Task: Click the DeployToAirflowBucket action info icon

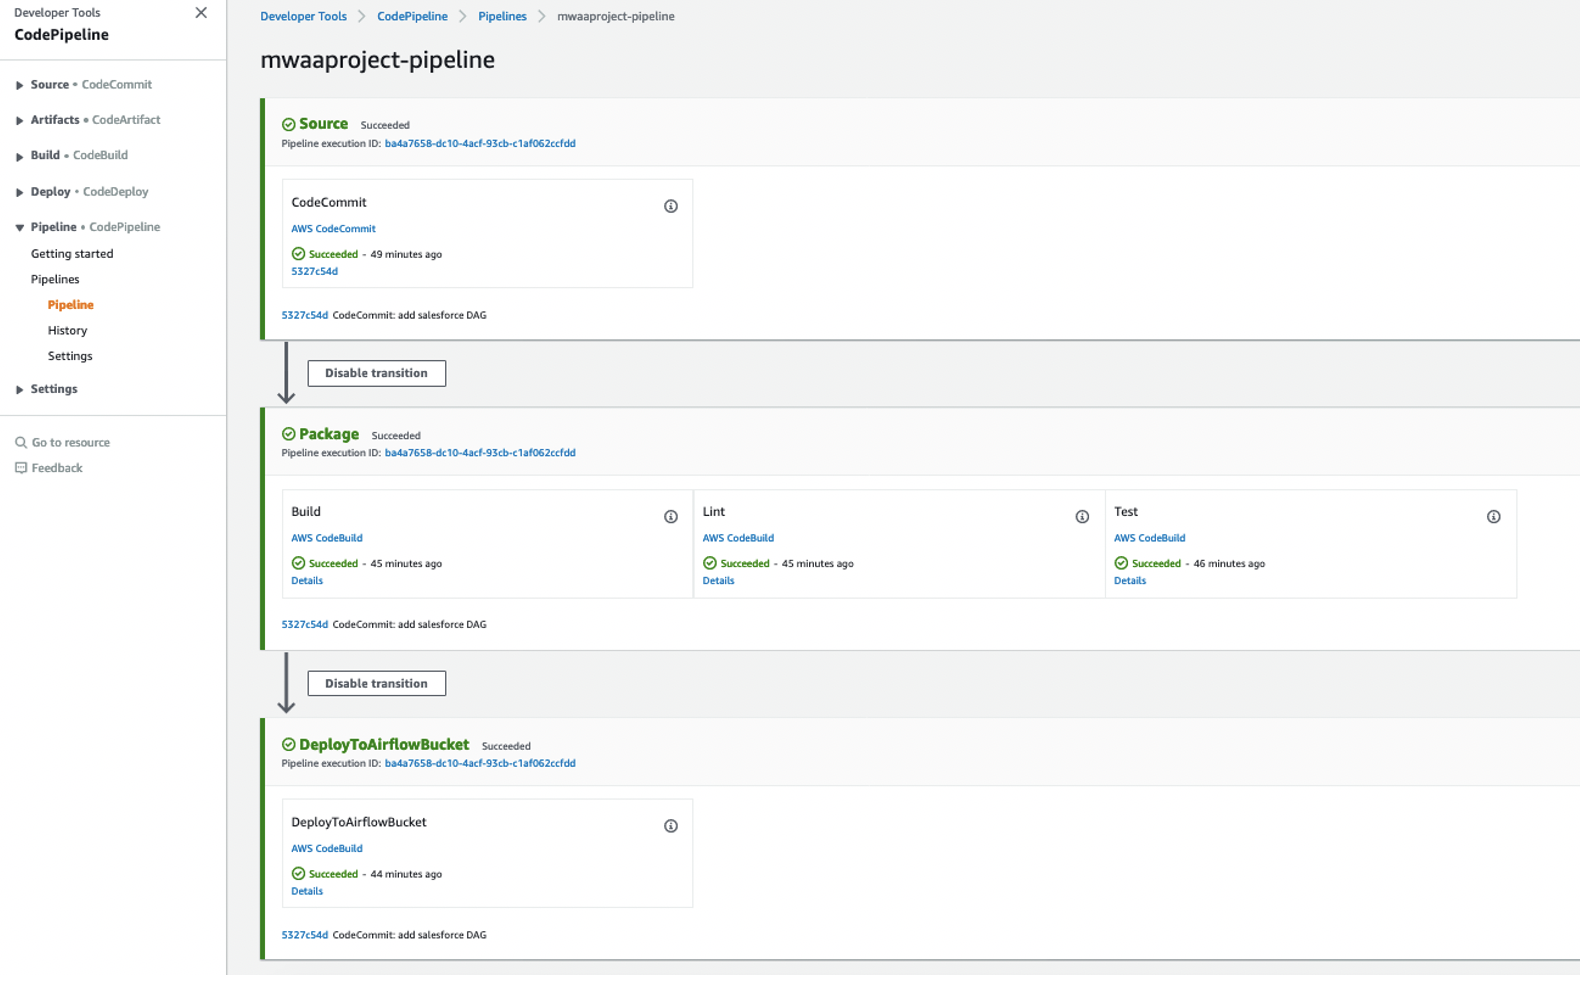Action: pyautogui.click(x=671, y=826)
